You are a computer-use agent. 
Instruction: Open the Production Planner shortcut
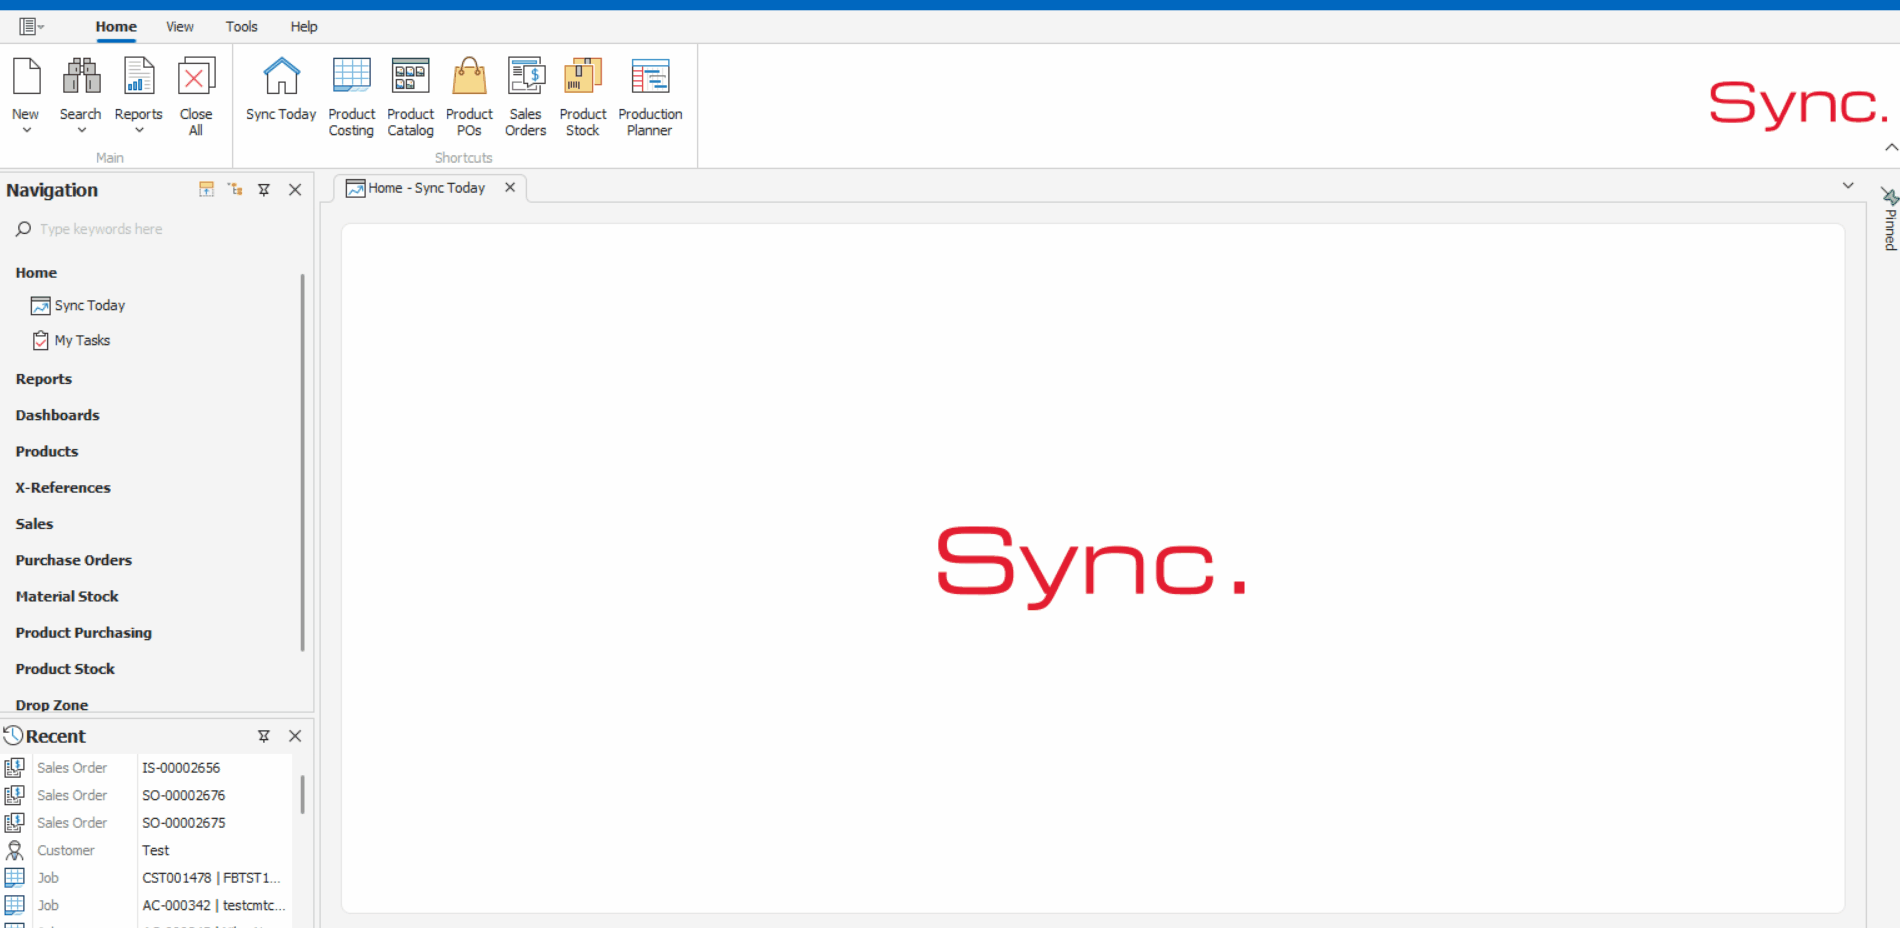tap(650, 97)
